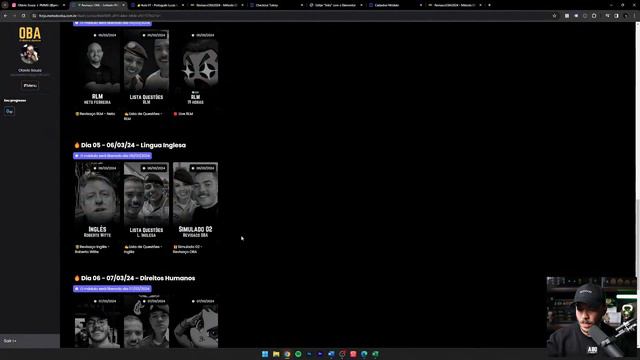Viewport: 640px width, 360px height.
Task: Click the Lista de Questões - RLM link
Action: (143, 116)
